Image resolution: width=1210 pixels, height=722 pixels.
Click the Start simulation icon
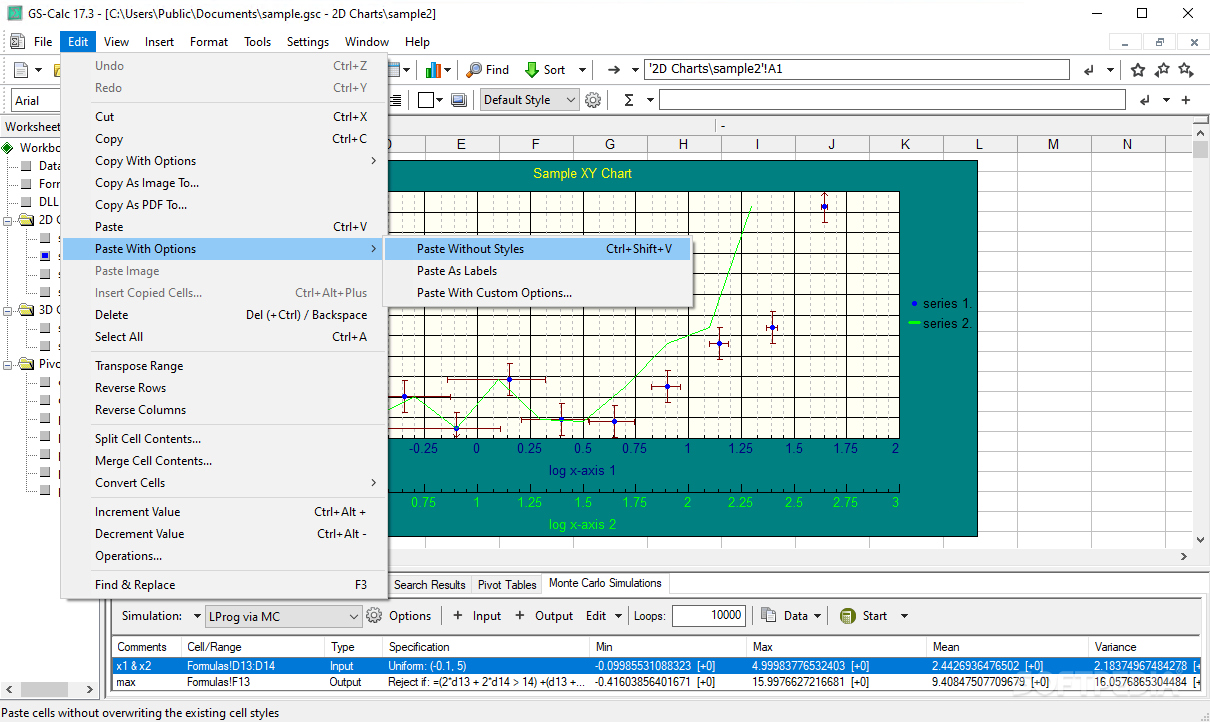pos(848,616)
